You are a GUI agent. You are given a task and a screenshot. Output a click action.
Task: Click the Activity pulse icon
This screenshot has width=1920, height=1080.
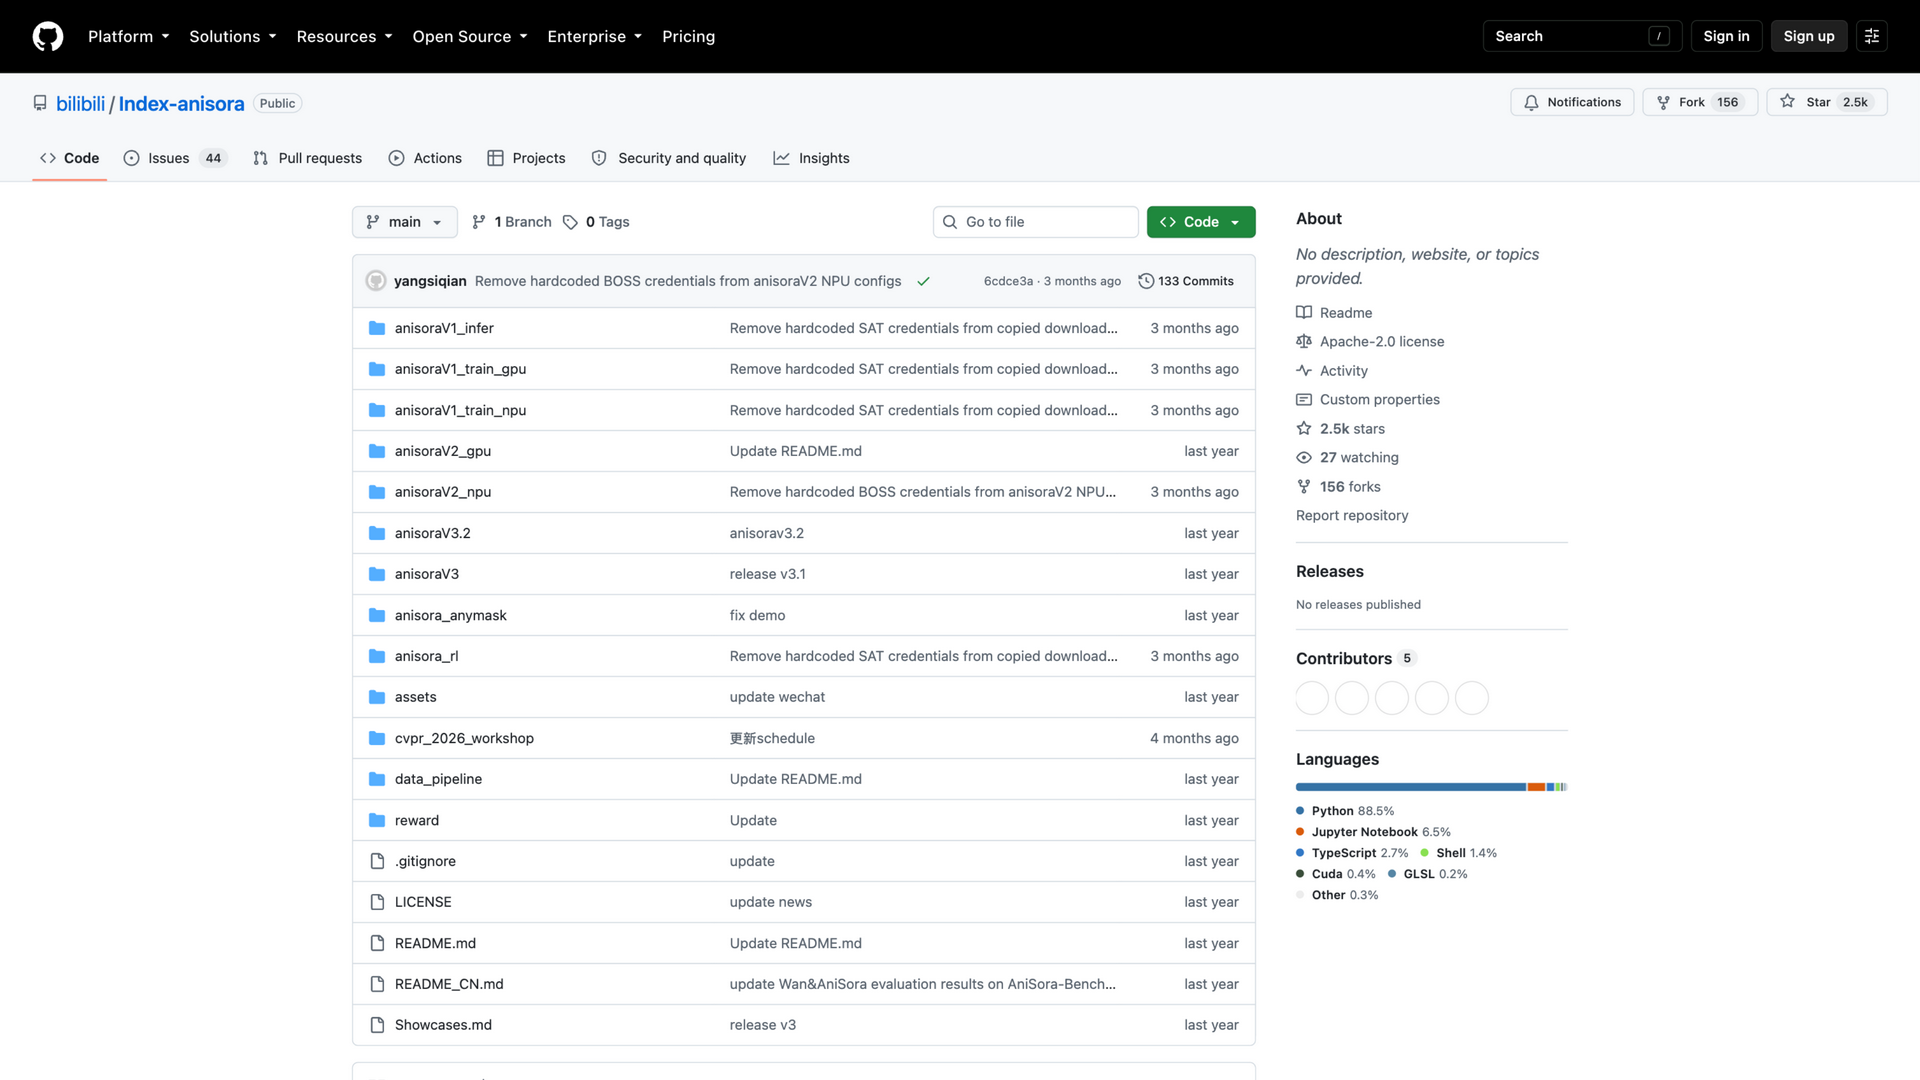point(1304,371)
